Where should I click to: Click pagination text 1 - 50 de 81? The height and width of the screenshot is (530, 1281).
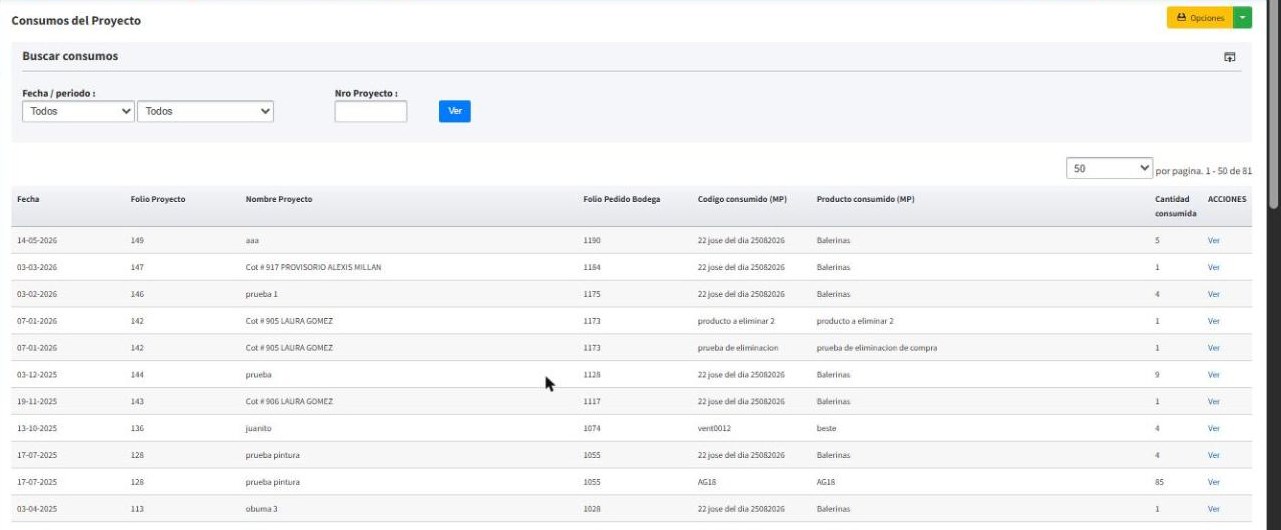tap(1226, 171)
